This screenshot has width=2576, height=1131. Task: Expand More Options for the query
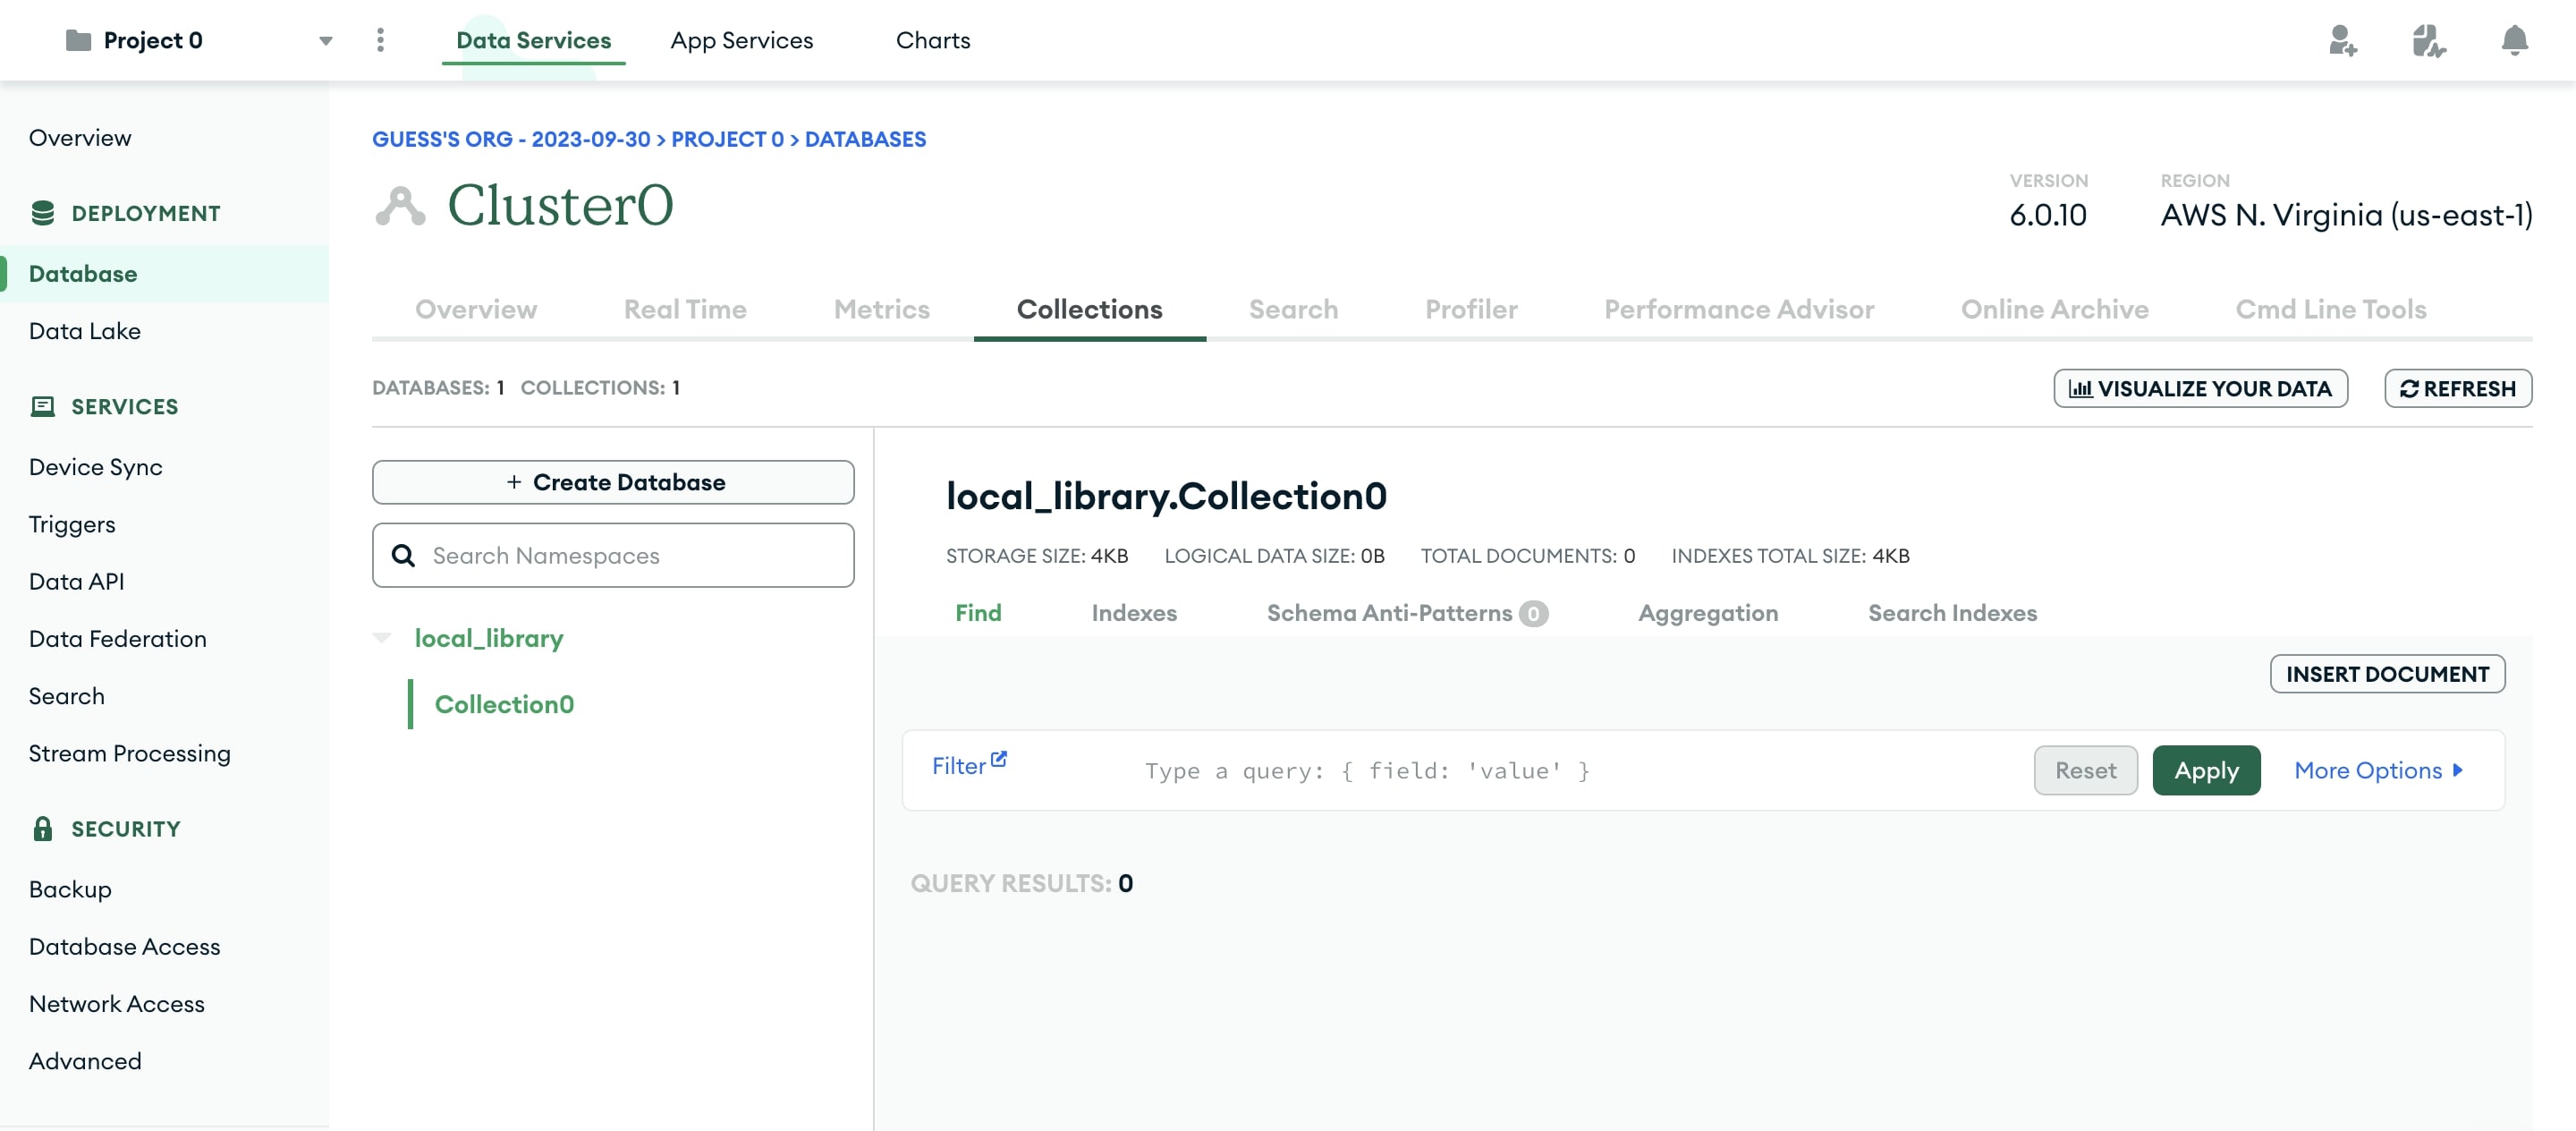[x=2378, y=770]
